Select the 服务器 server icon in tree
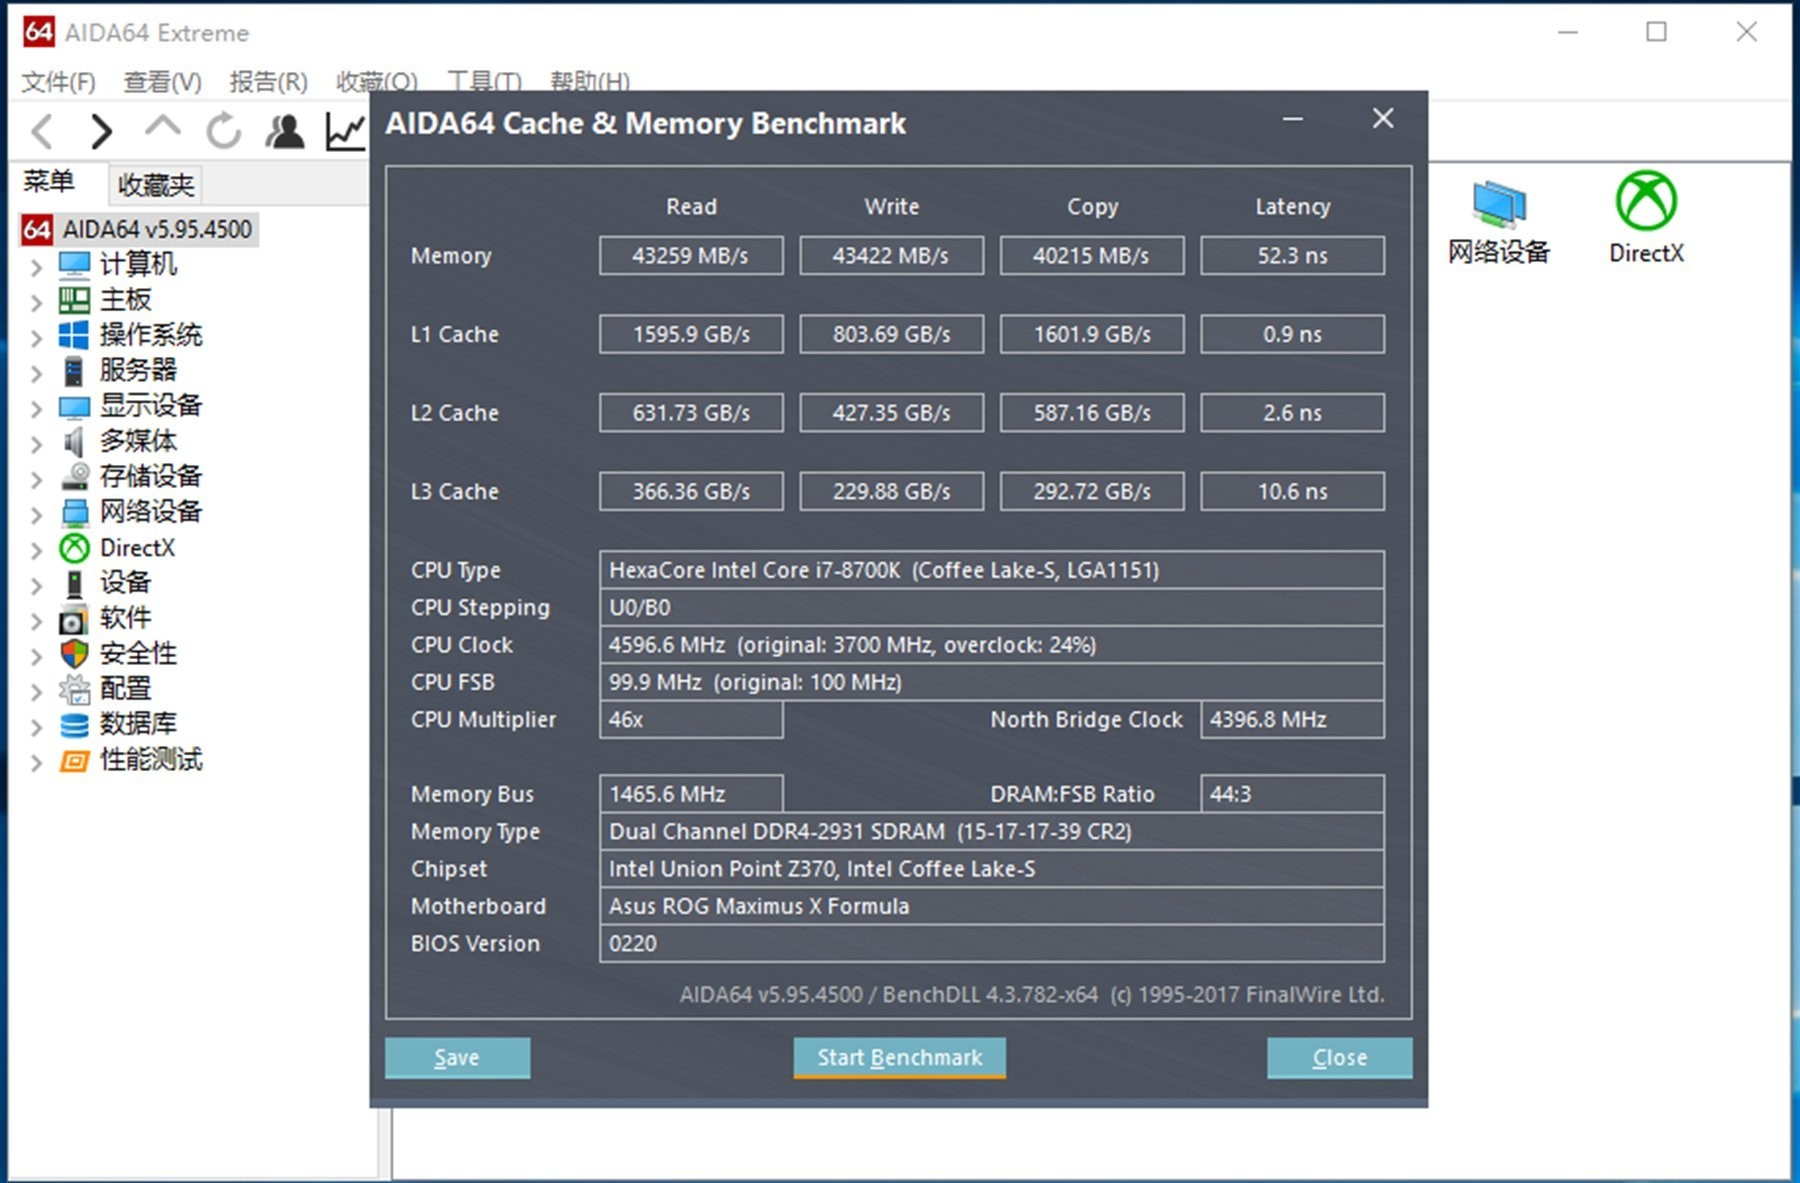 pyautogui.click(x=74, y=371)
